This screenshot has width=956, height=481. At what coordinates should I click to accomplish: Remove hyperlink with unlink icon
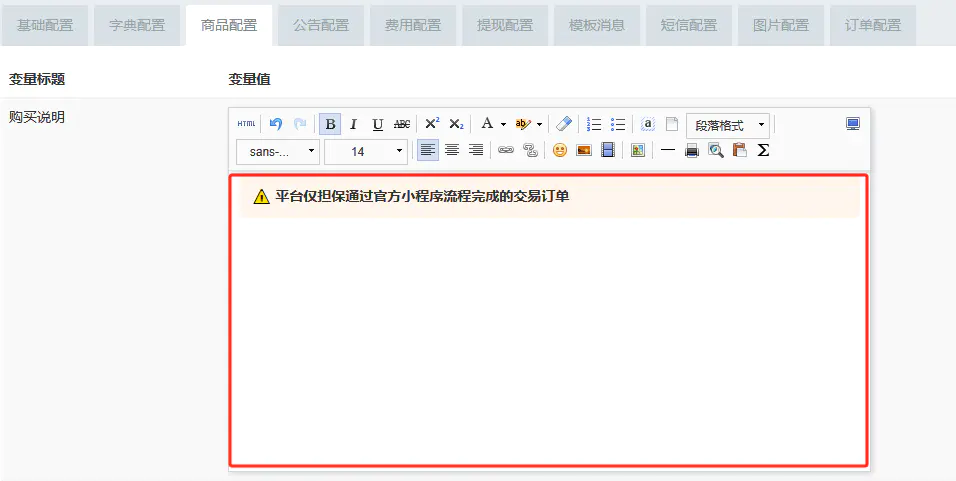coord(530,150)
